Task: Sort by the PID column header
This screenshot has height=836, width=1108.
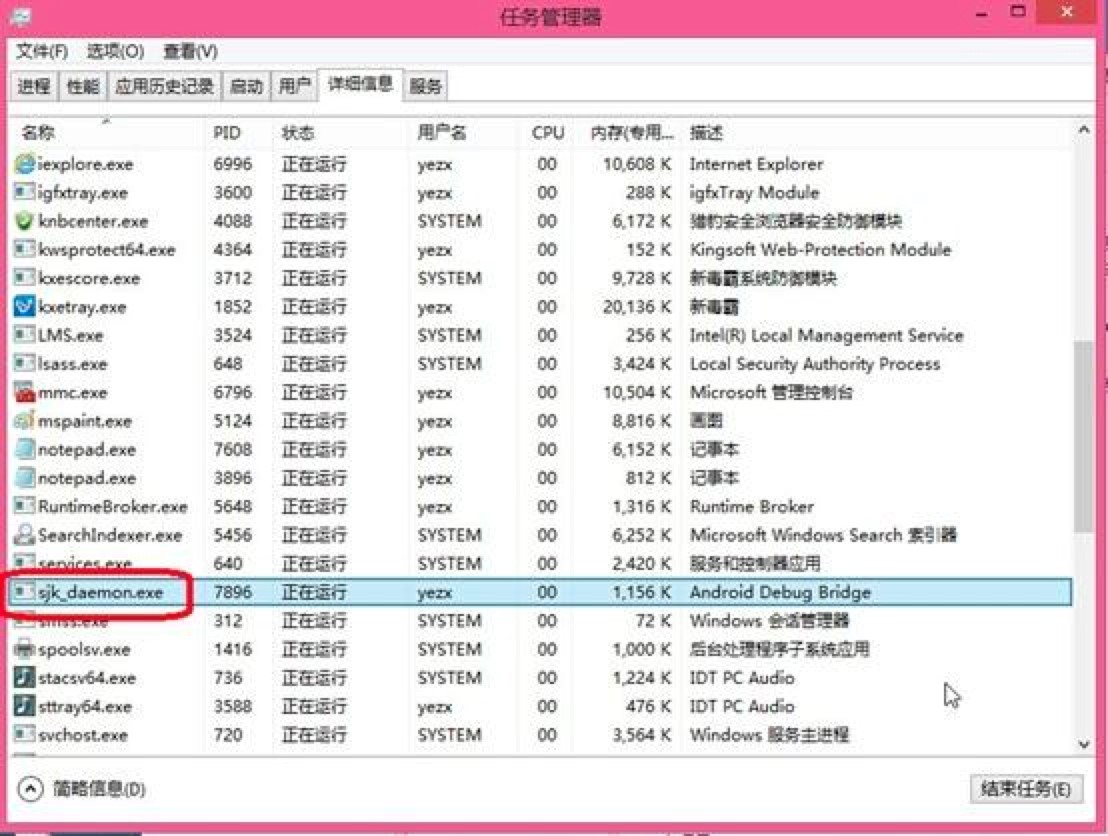Action: (238, 132)
